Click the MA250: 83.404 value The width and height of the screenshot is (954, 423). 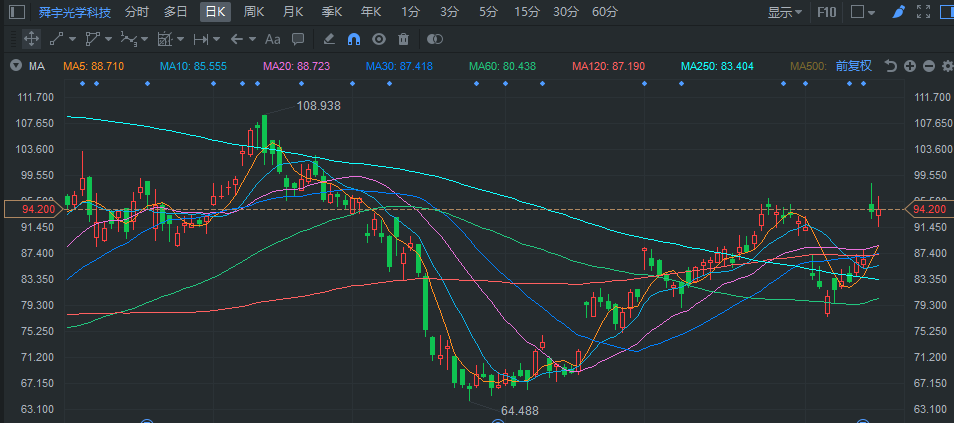(717, 66)
